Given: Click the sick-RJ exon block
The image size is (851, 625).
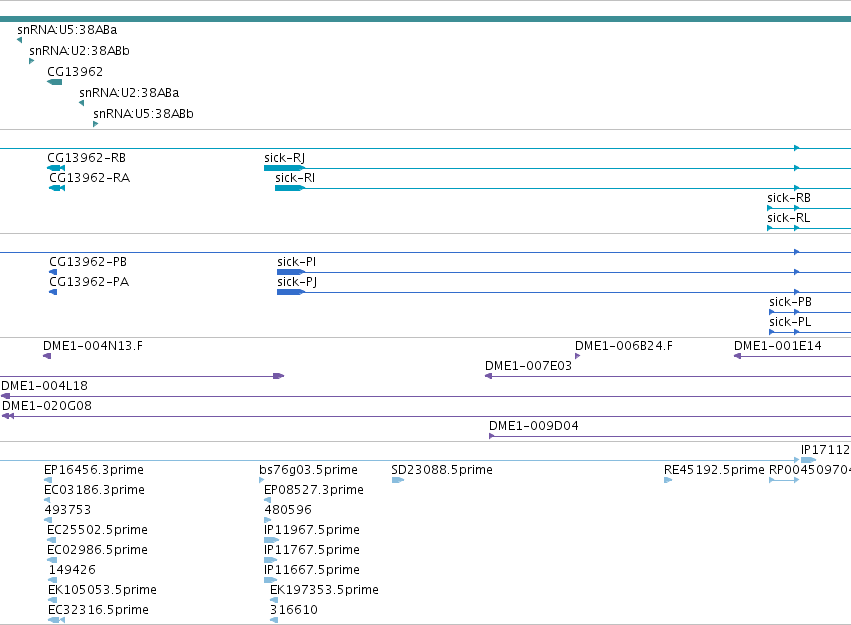Looking at the screenshot, I should point(283,168).
